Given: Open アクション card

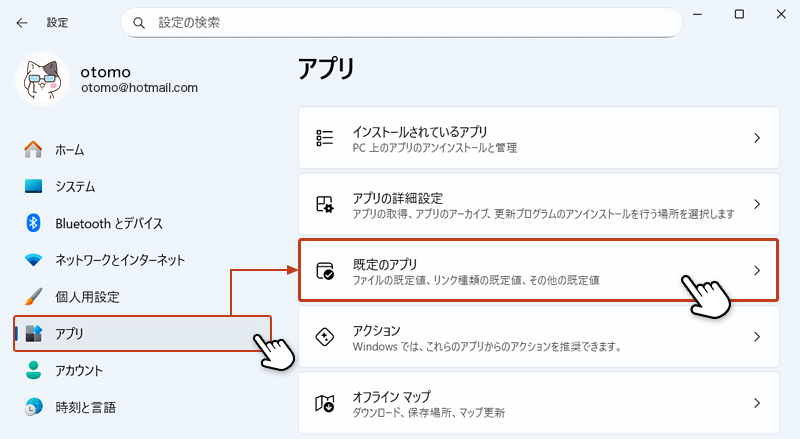Looking at the screenshot, I should click(539, 337).
